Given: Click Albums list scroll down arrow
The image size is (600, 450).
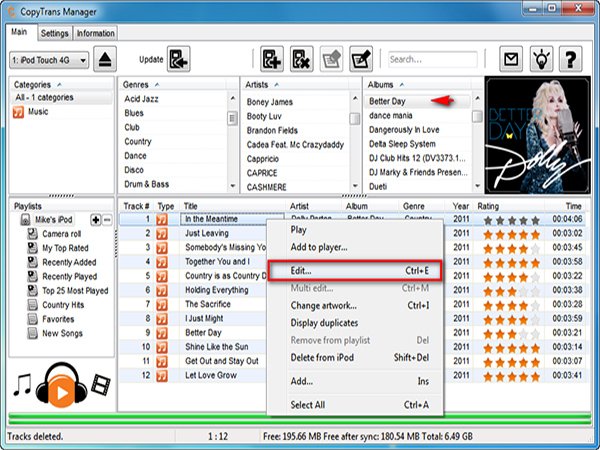Looking at the screenshot, I should point(477,186).
